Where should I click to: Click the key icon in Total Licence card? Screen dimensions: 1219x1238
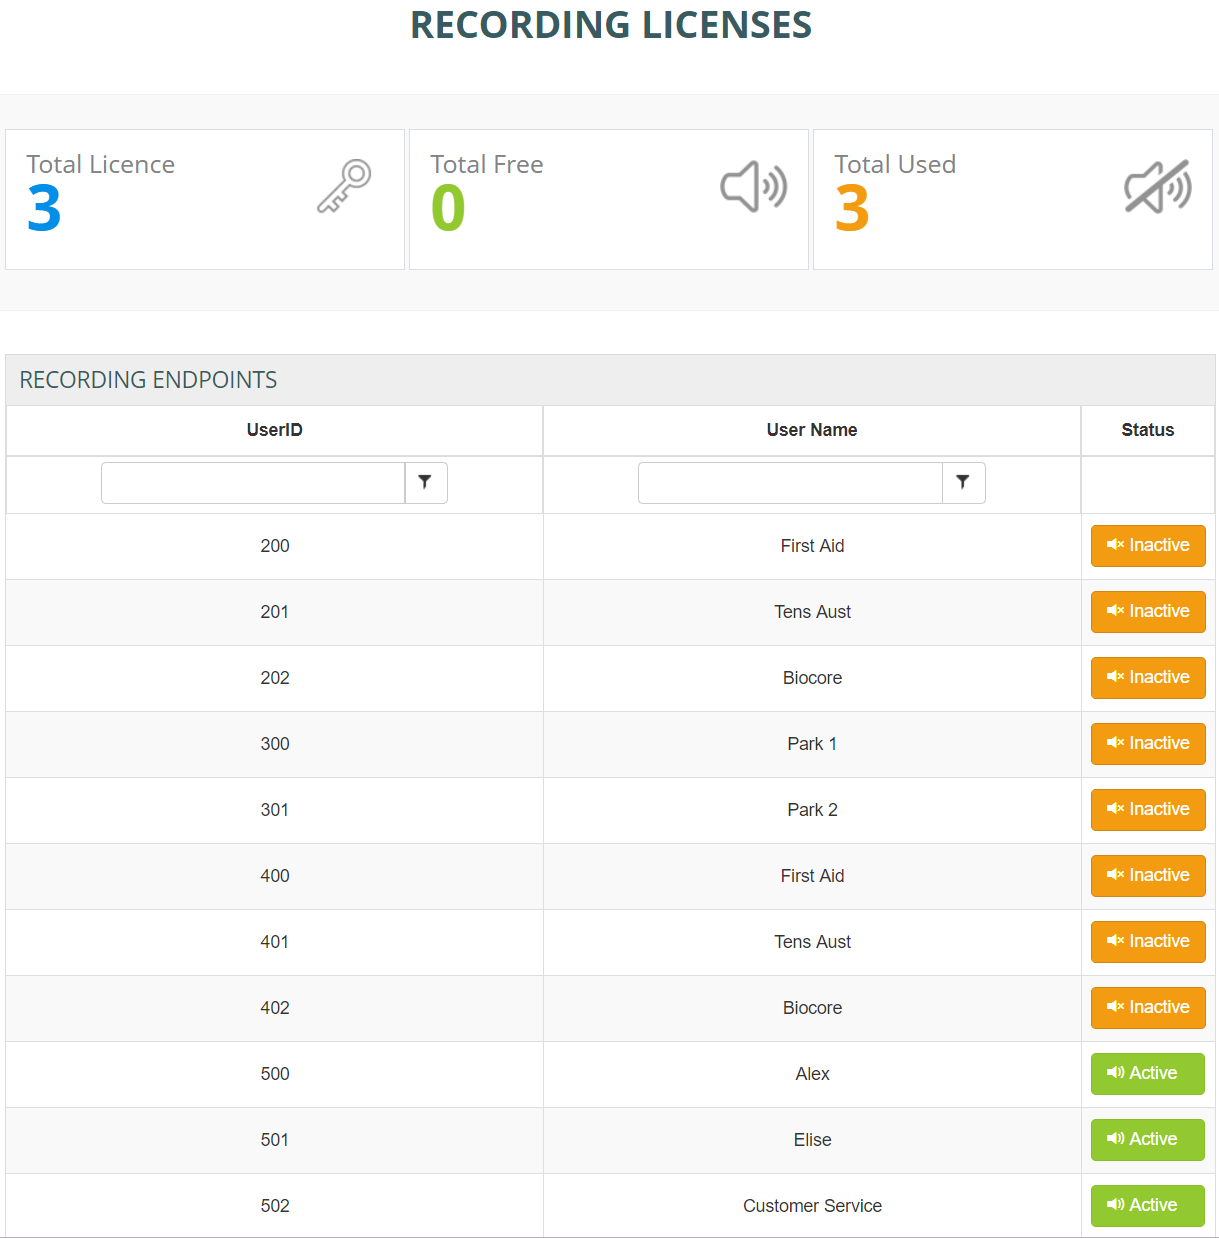(x=344, y=186)
